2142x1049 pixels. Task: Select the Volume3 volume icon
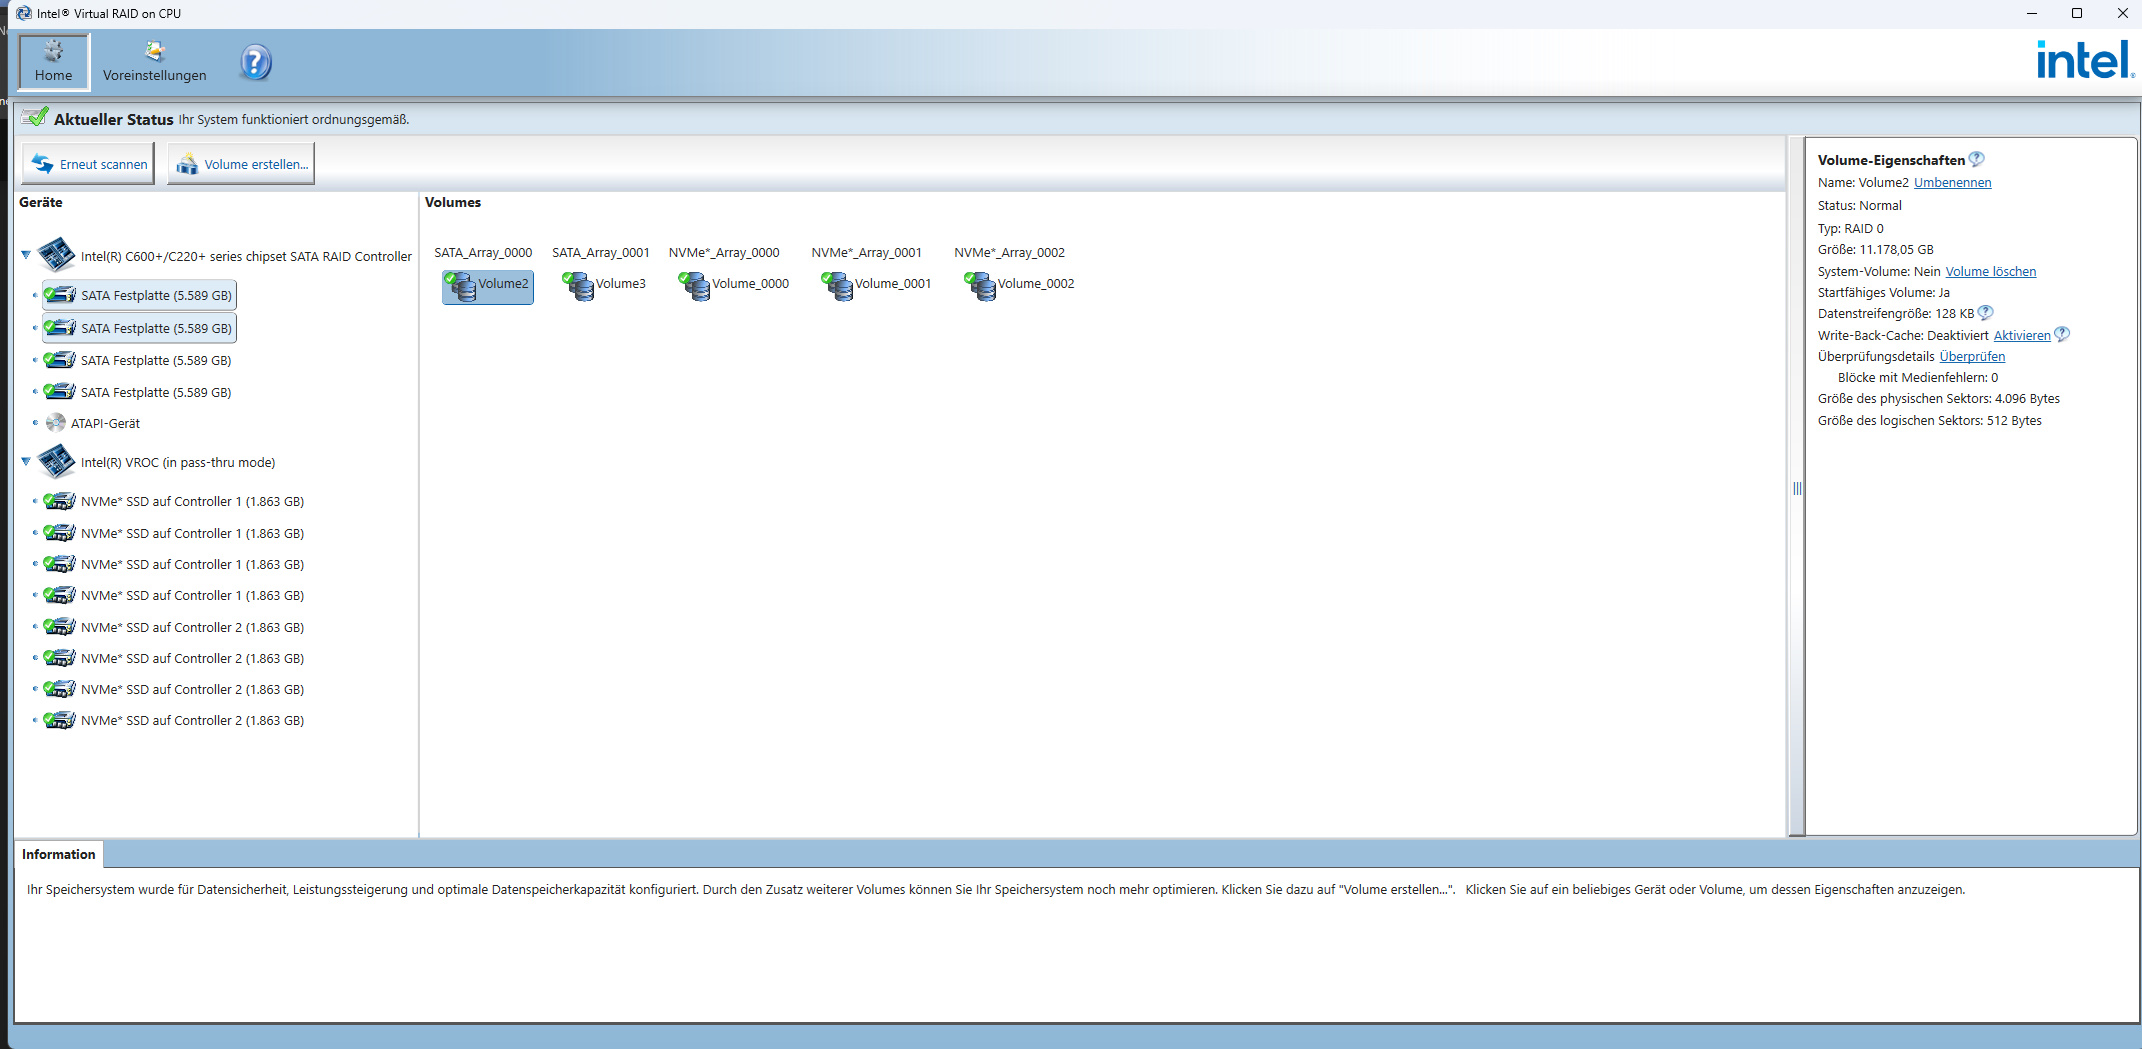coord(578,286)
